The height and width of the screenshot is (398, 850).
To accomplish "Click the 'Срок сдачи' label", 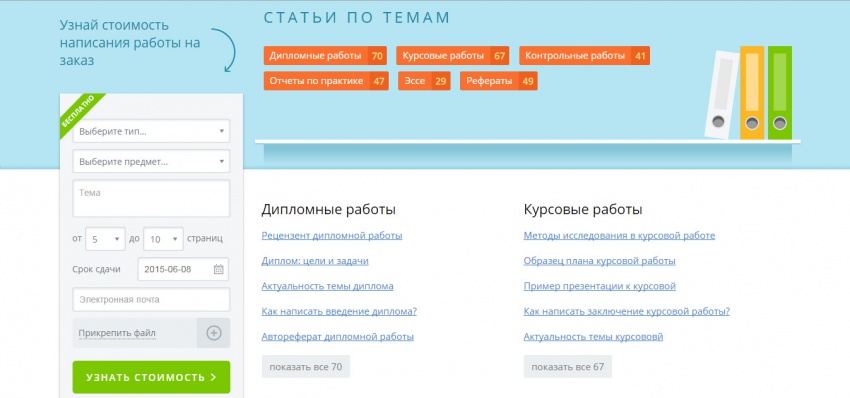I will point(96,269).
